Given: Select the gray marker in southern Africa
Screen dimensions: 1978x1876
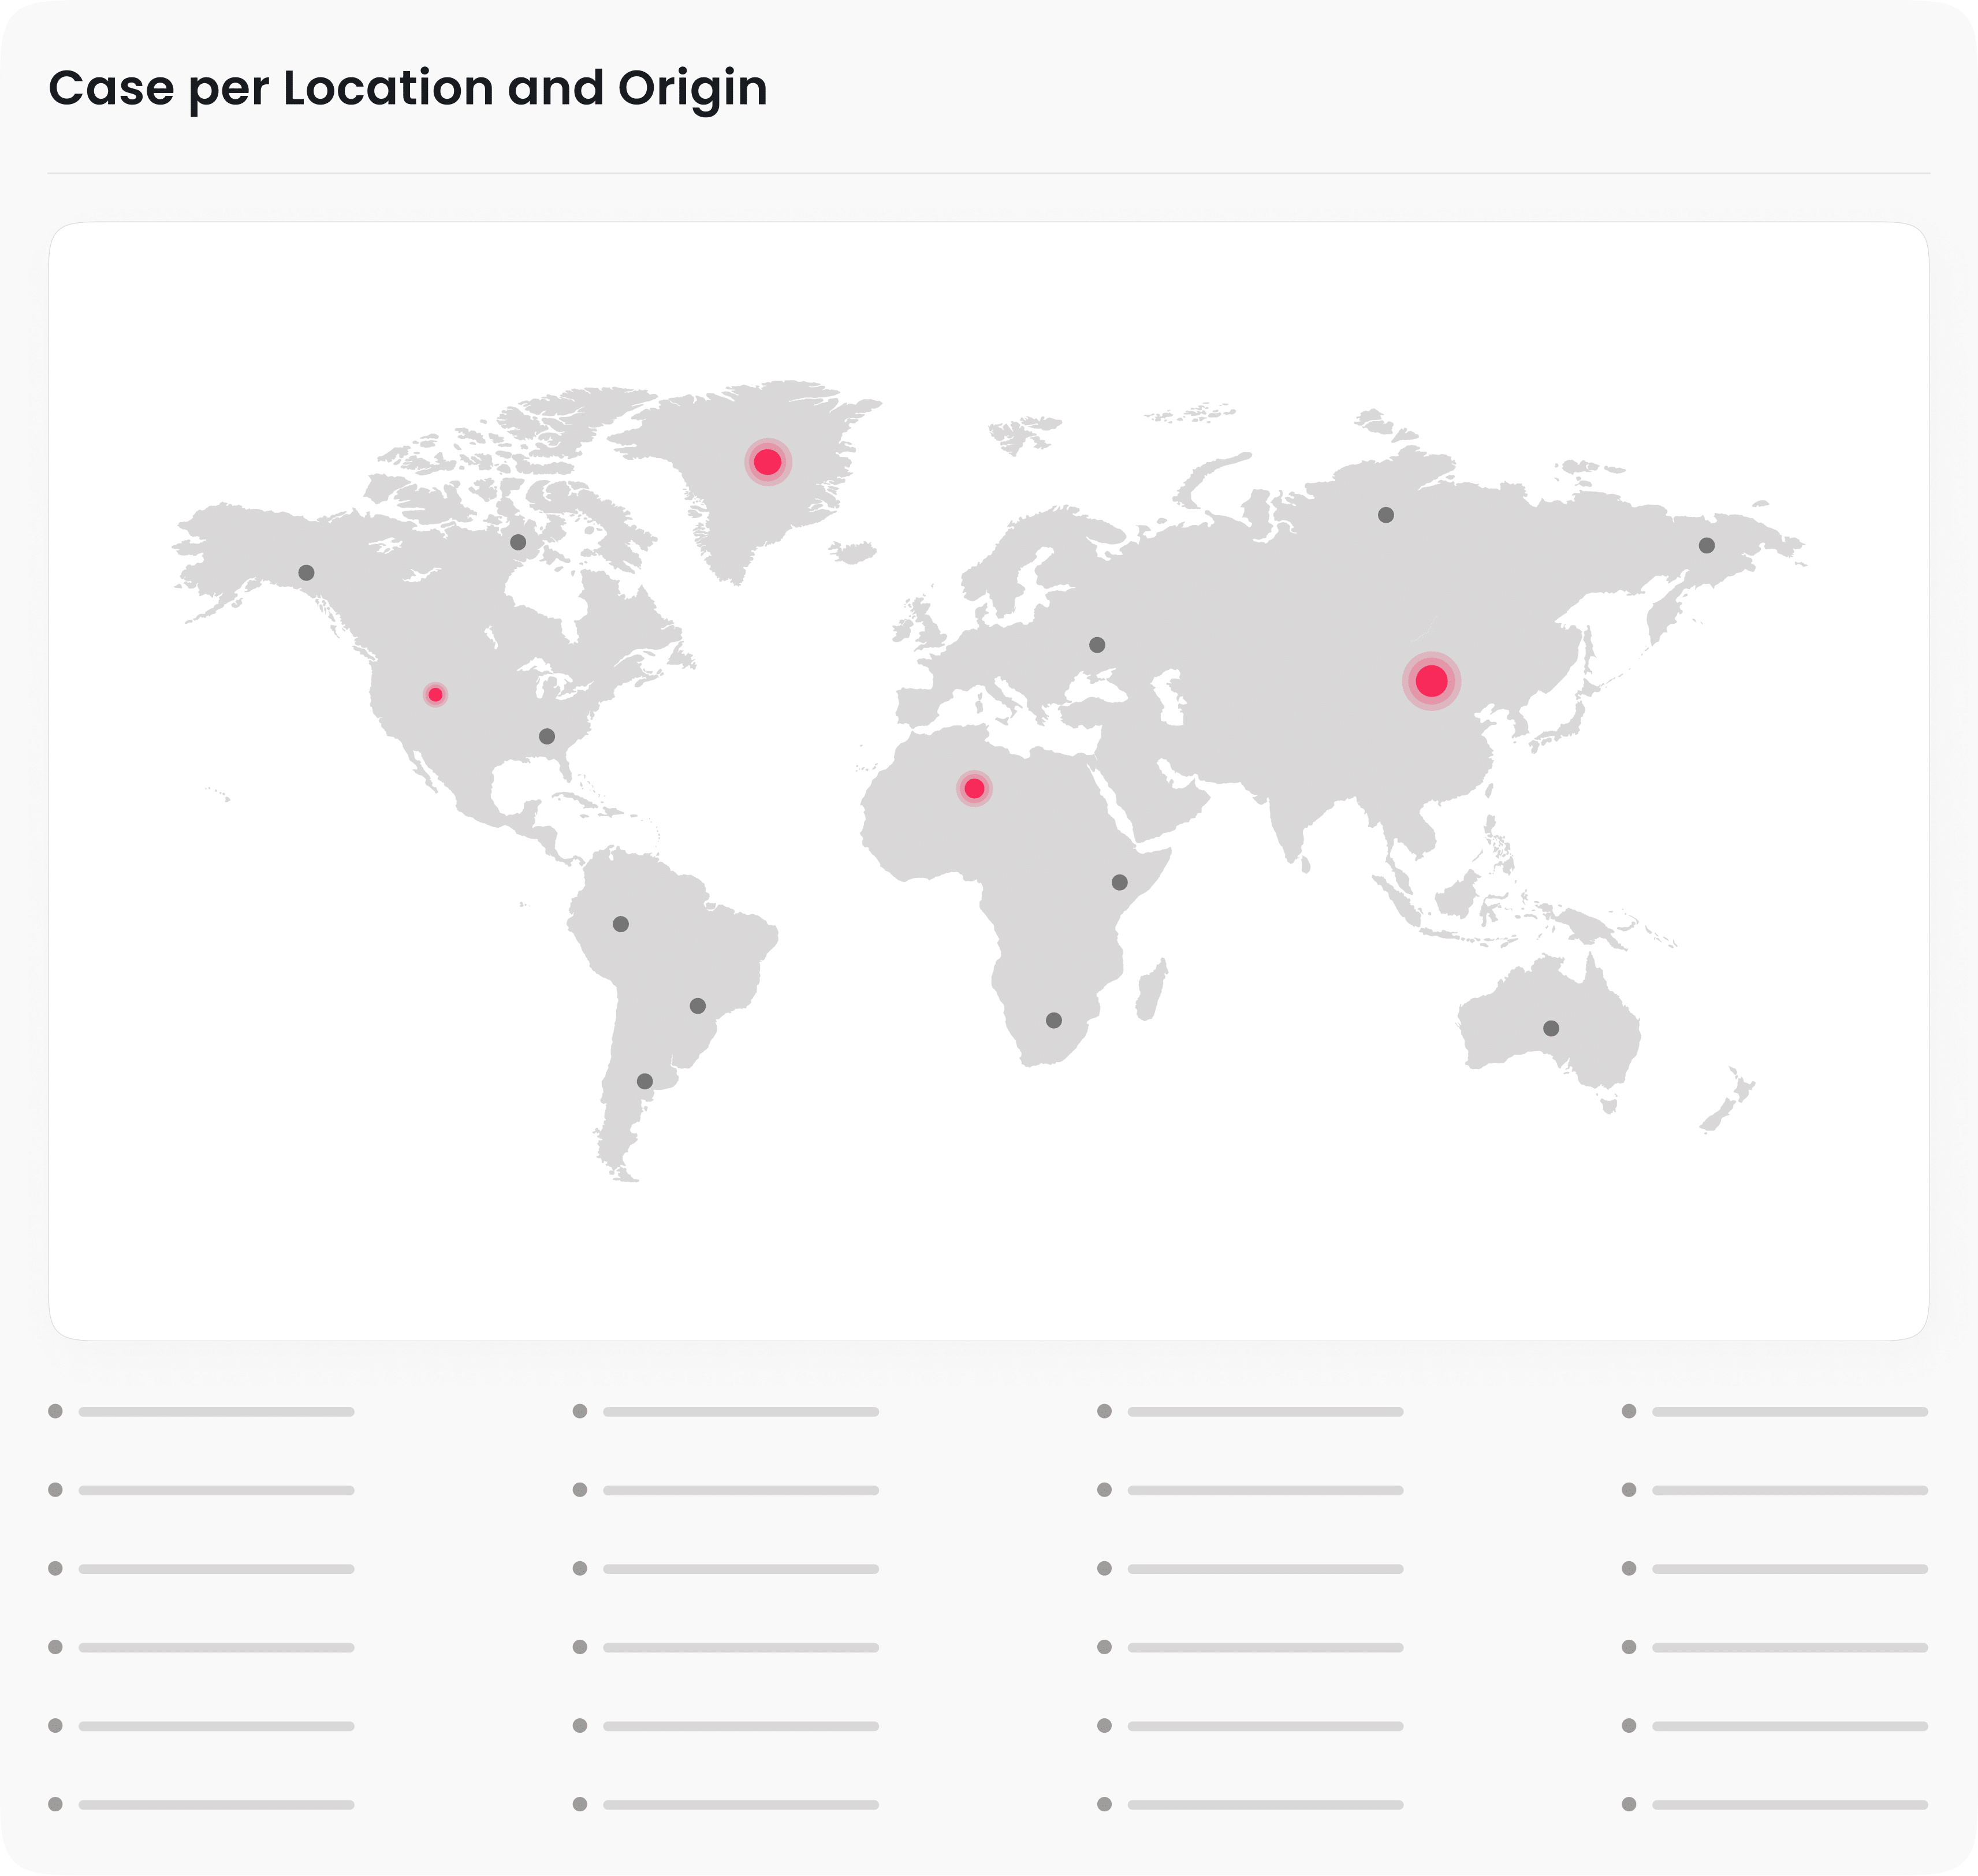Looking at the screenshot, I should 1054,1020.
